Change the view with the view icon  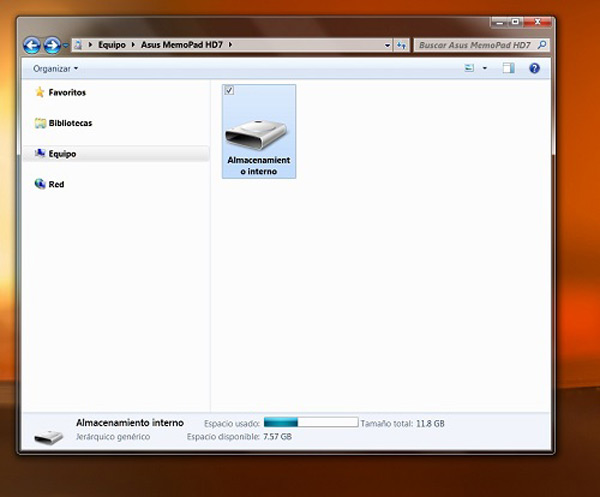pos(469,68)
